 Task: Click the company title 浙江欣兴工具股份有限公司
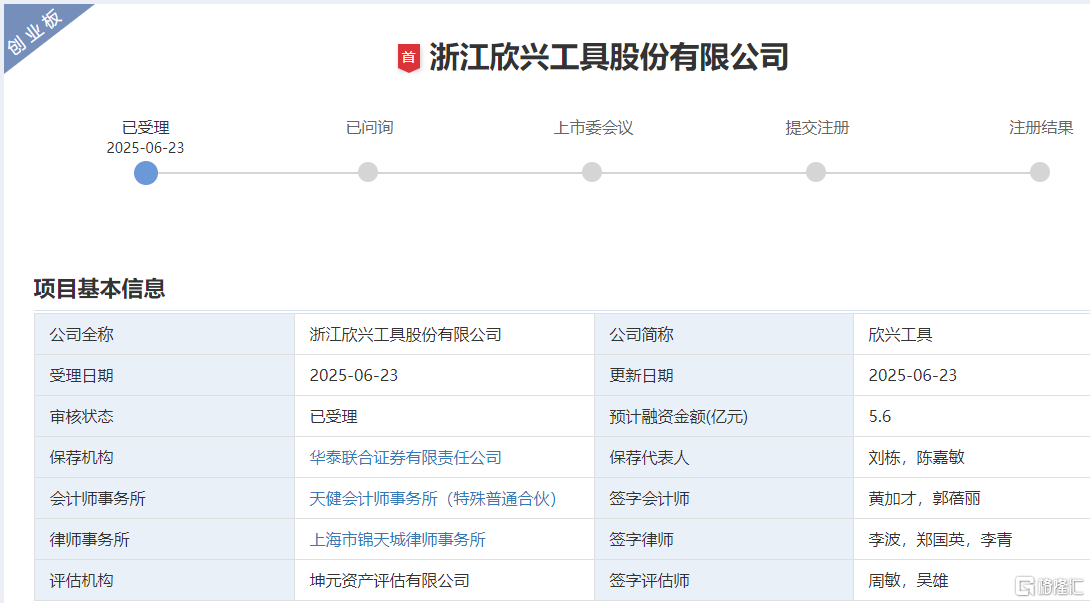coord(609,57)
